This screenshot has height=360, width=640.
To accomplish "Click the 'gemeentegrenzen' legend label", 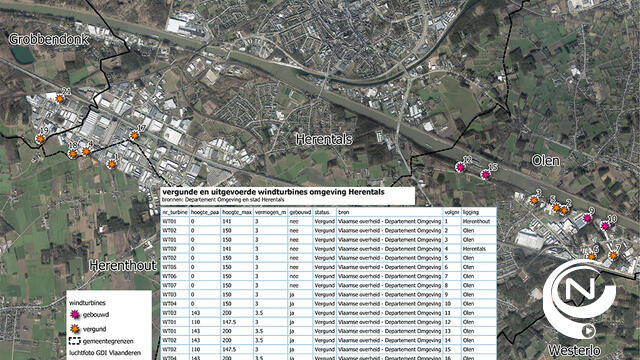I will [x=108, y=341].
